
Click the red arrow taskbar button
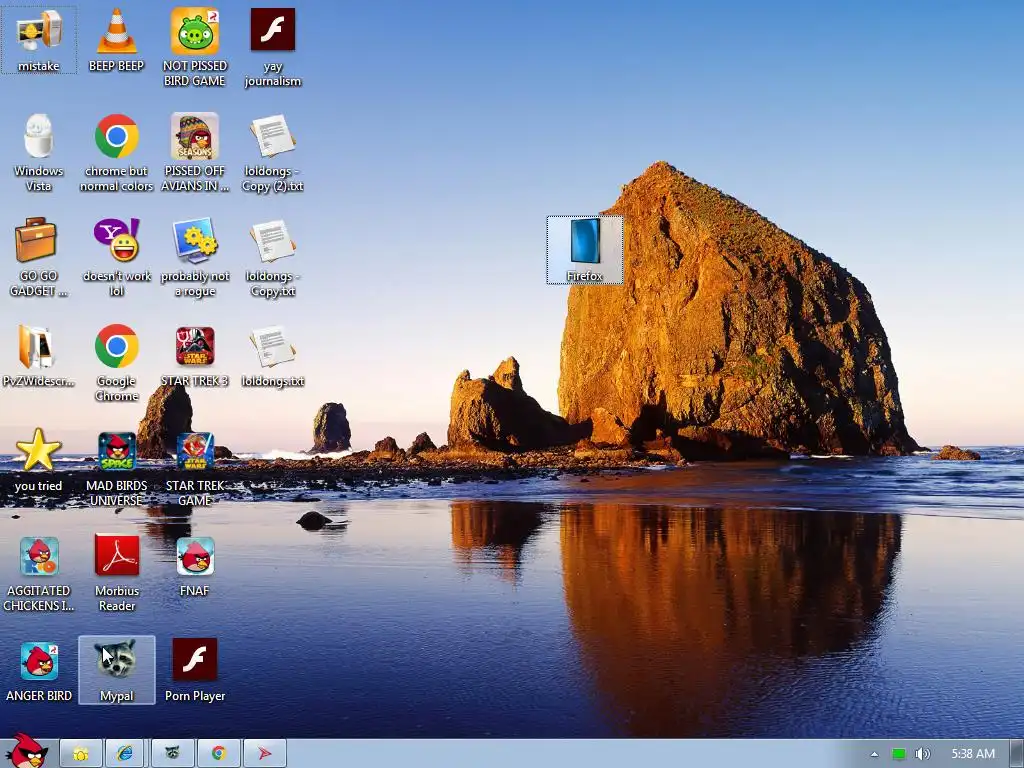tap(264, 754)
